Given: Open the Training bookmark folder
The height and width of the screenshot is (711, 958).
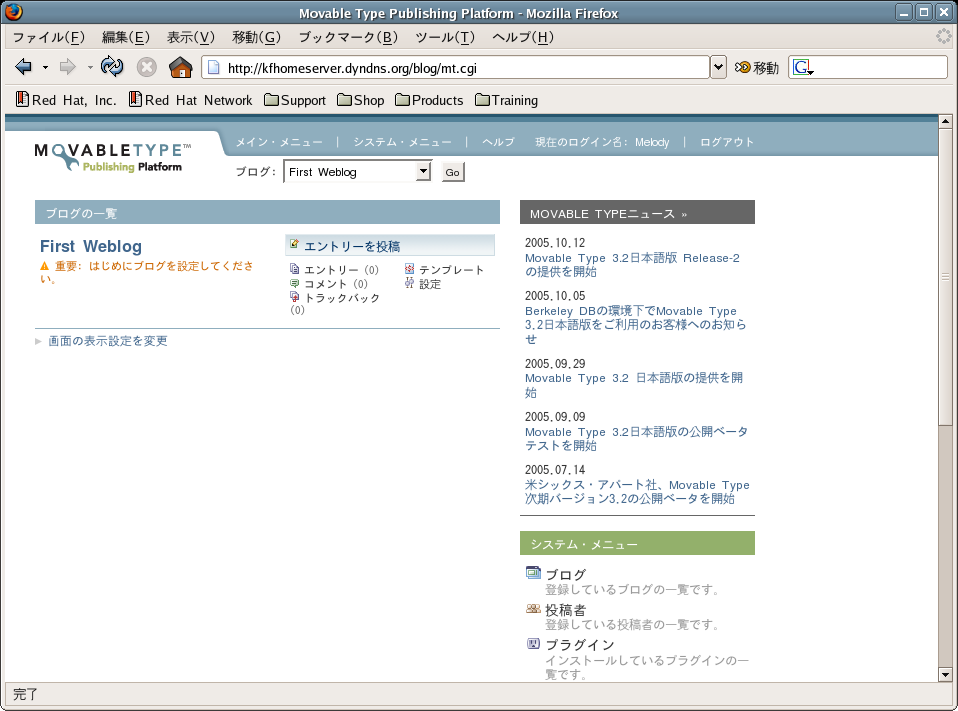Looking at the screenshot, I should click(x=506, y=100).
